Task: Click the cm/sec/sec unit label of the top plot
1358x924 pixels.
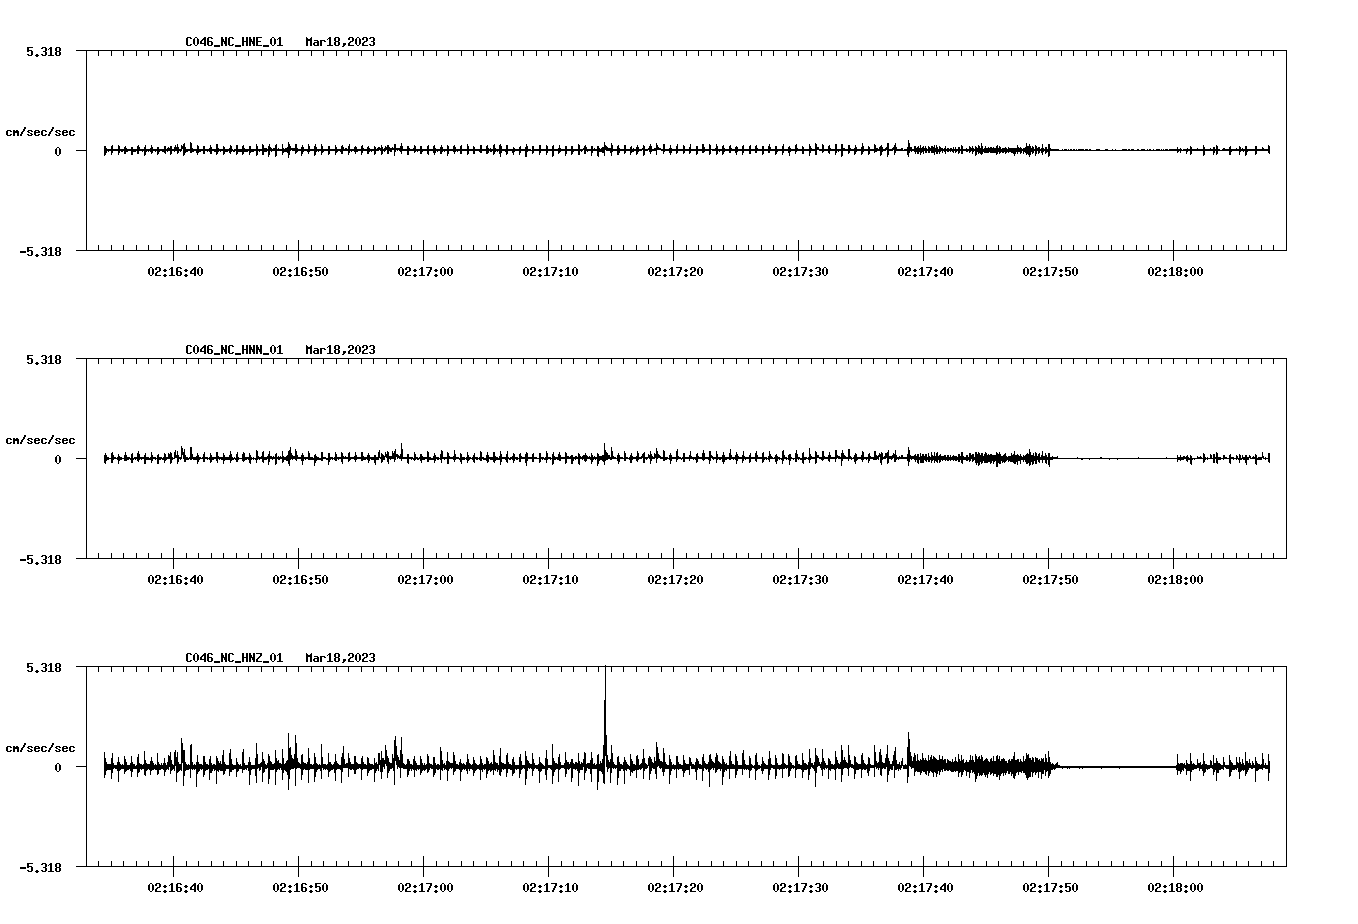Action: pyautogui.click(x=41, y=131)
